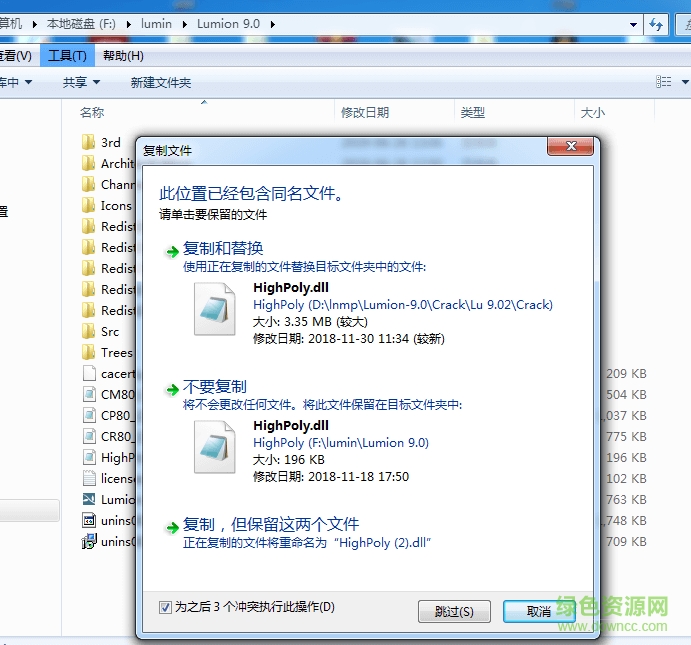
Task: Select the Chann folder icon
Action: pos(89,185)
